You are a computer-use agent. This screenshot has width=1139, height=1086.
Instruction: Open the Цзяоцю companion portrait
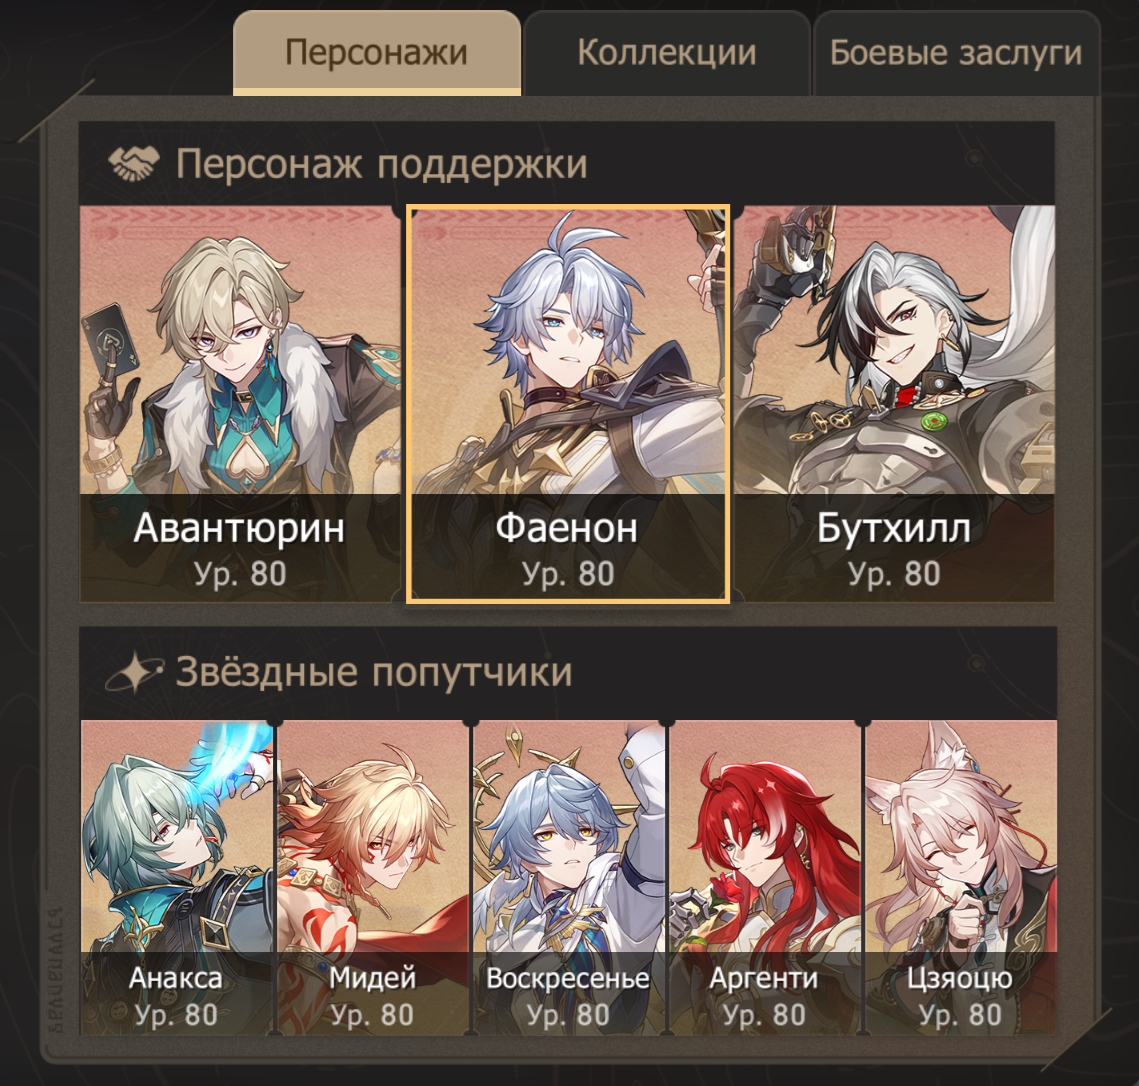pos(960,877)
